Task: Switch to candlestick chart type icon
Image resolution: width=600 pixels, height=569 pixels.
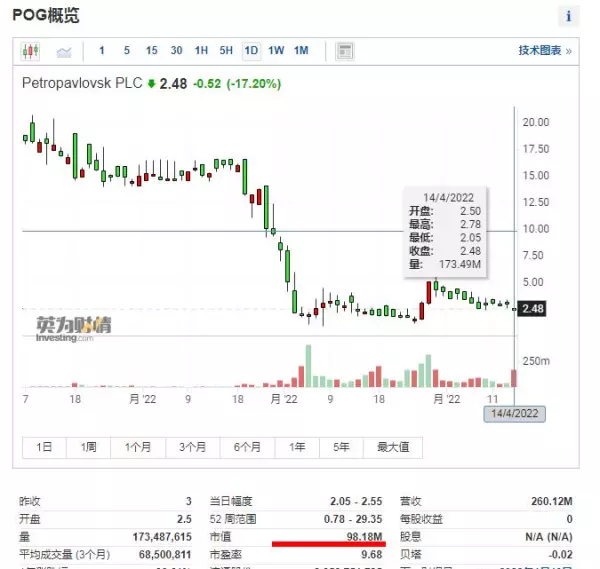Action: pos(31,51)
